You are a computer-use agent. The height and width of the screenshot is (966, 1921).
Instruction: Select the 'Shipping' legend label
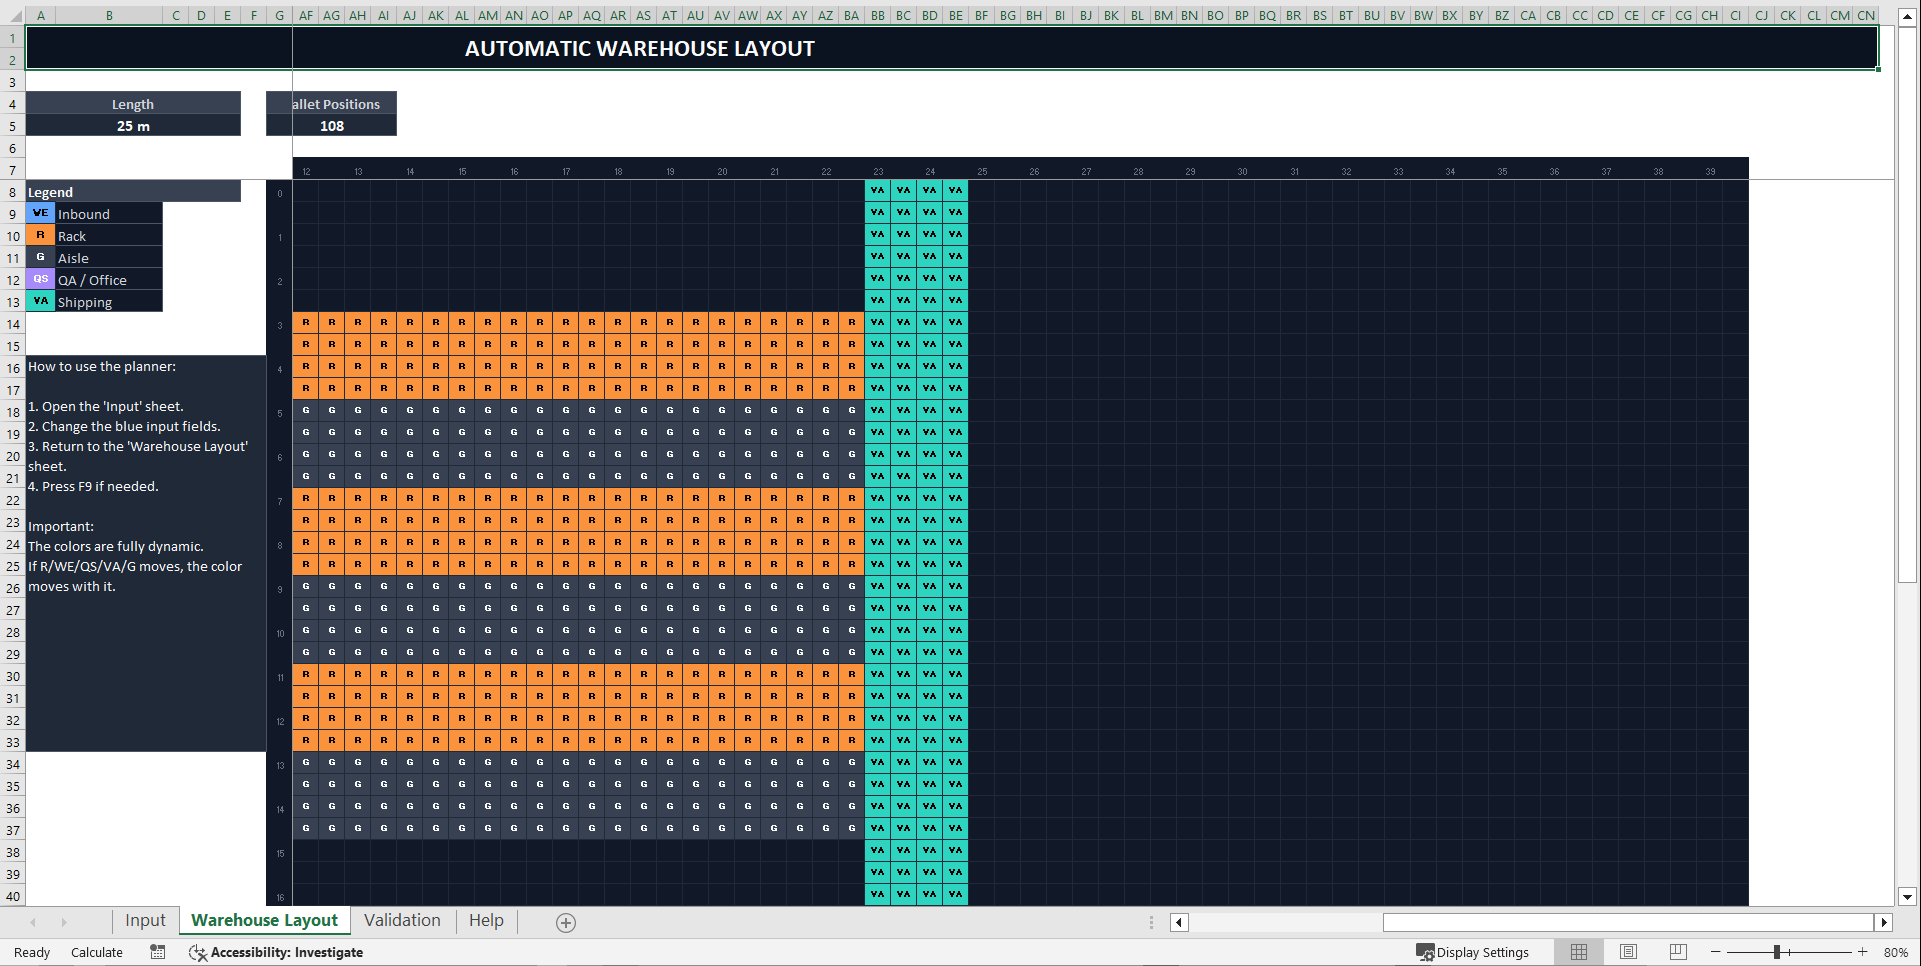pos(108,301)
